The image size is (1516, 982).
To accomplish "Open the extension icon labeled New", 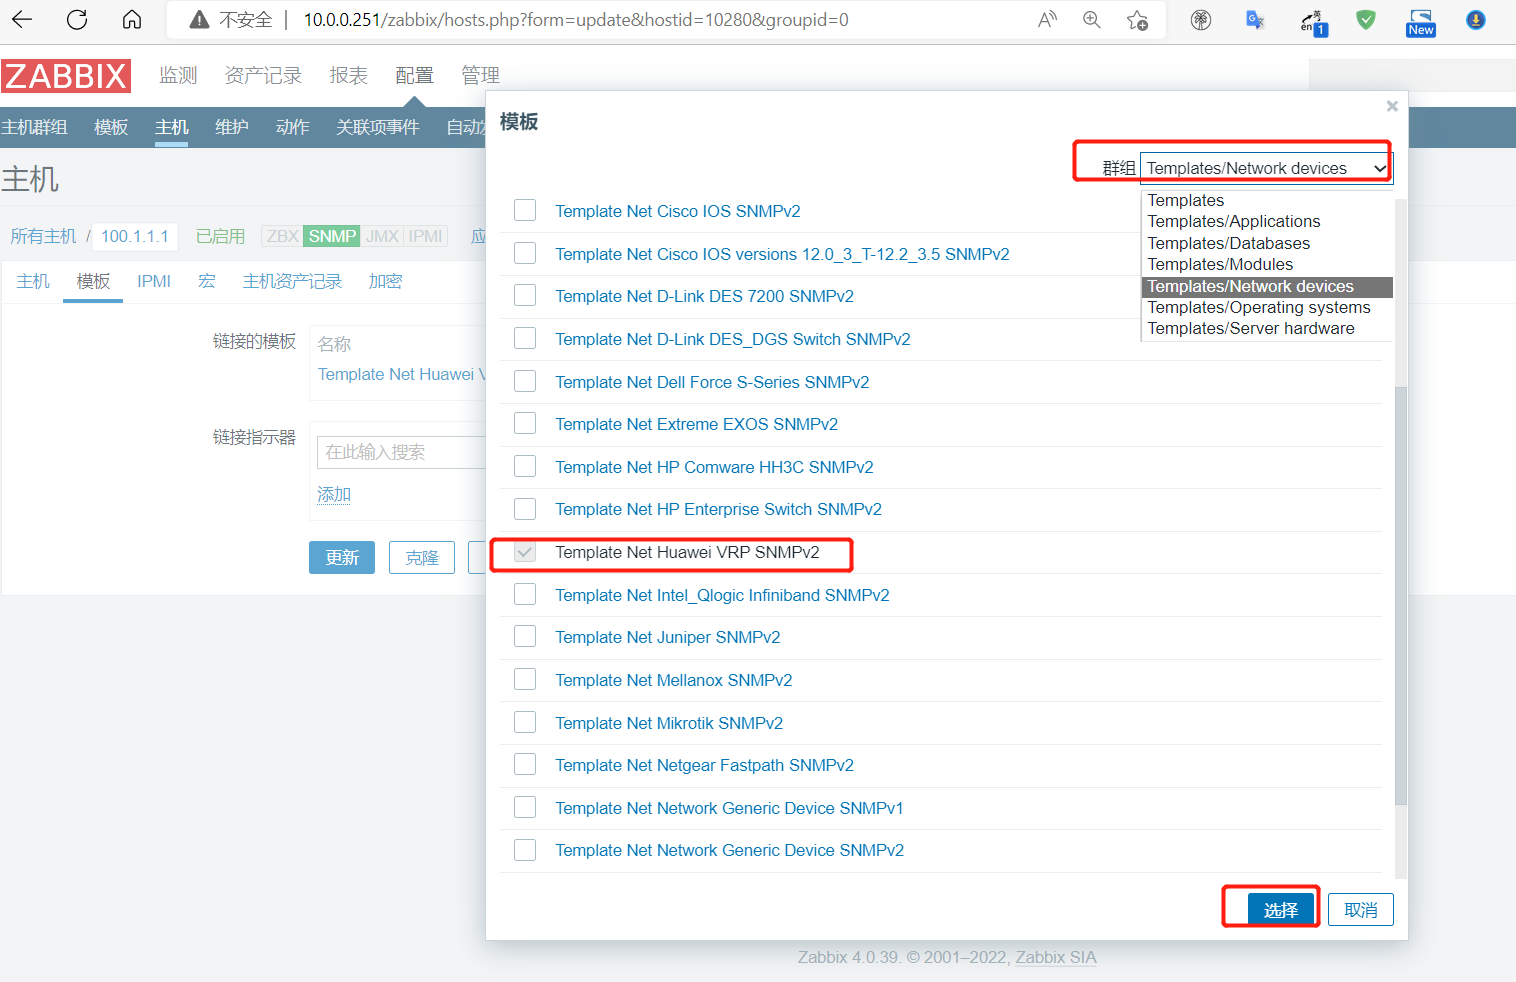I will pyautogui.click(x=1420, y=22).
